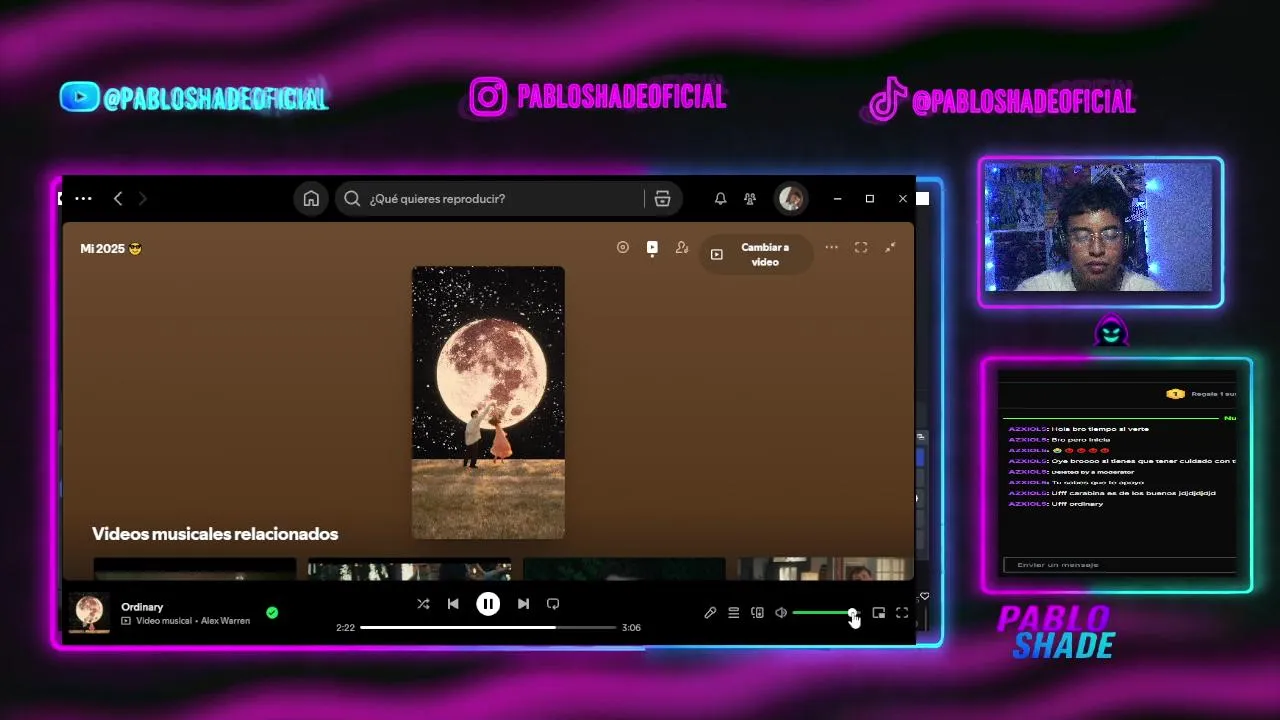The height and width of the screenshot is (720, 1280).
Task: Click the person-with-note artist icon
Action: 682,247
